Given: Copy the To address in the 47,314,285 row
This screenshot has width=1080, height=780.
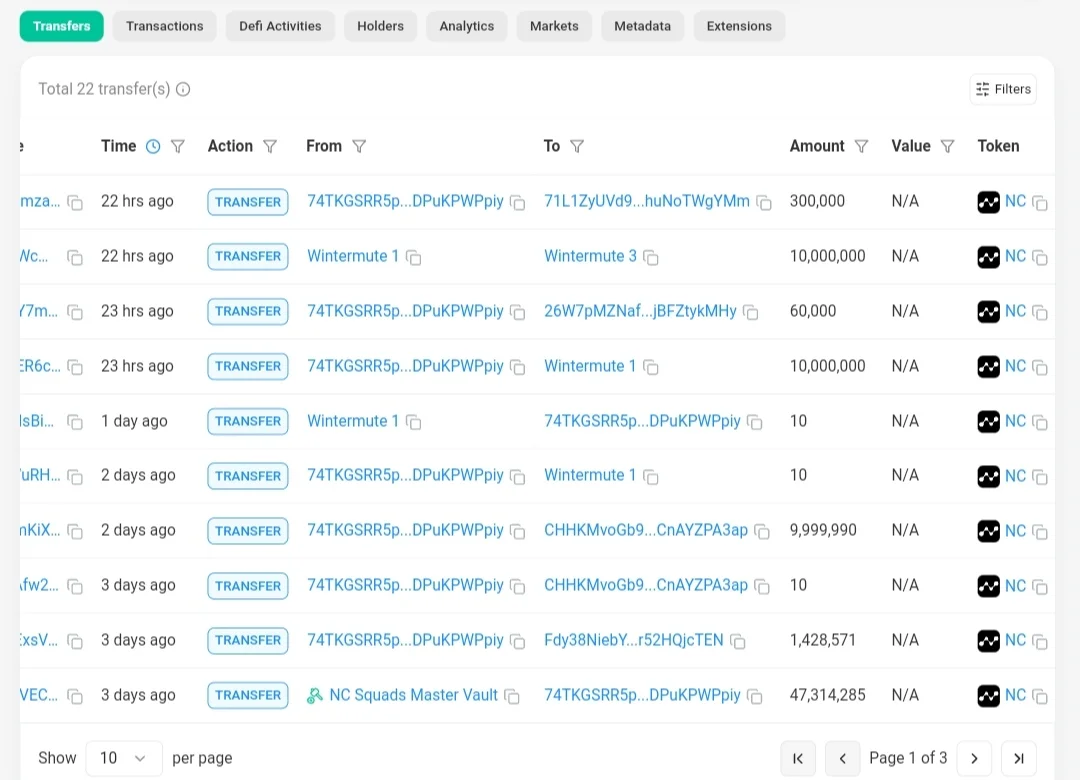Looking at the screenshot, I should (755, 697).
